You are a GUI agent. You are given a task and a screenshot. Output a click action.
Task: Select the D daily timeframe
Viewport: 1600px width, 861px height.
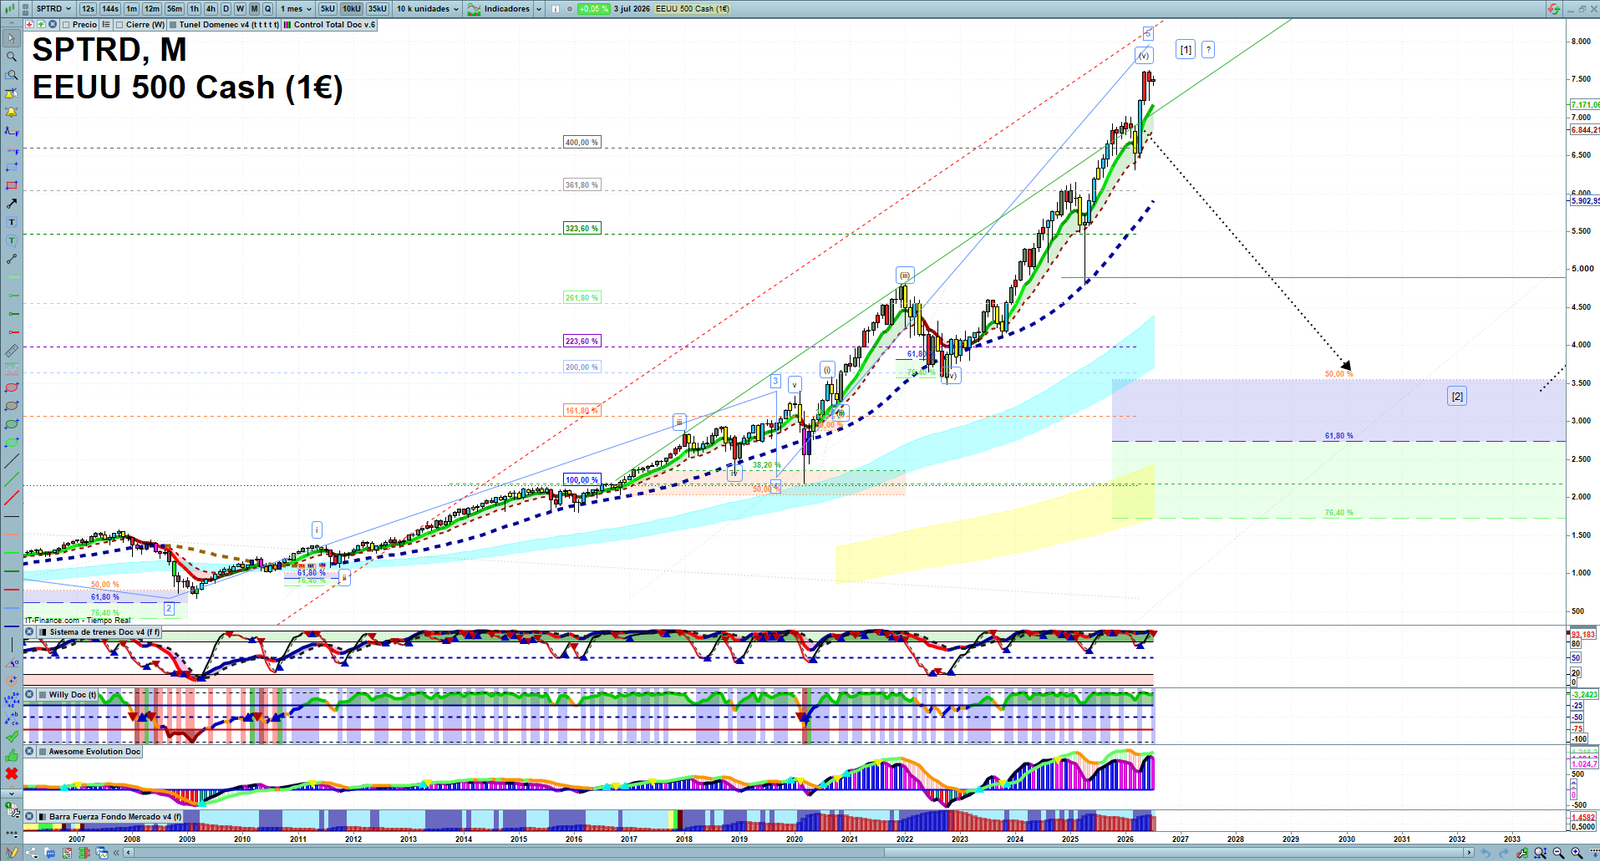pos(226,9)
